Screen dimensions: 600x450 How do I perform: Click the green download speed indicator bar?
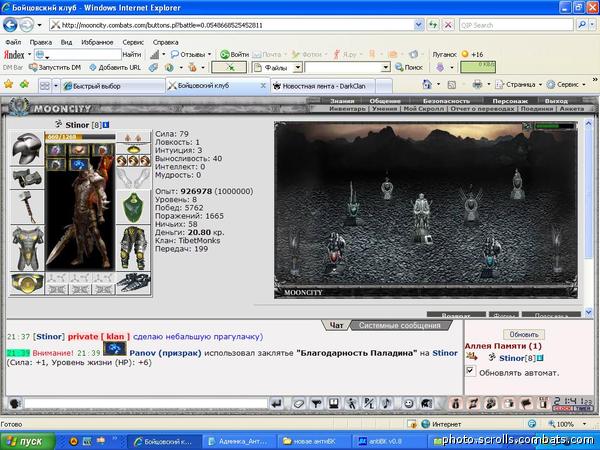pyautogui.click(x=478, y=67)
